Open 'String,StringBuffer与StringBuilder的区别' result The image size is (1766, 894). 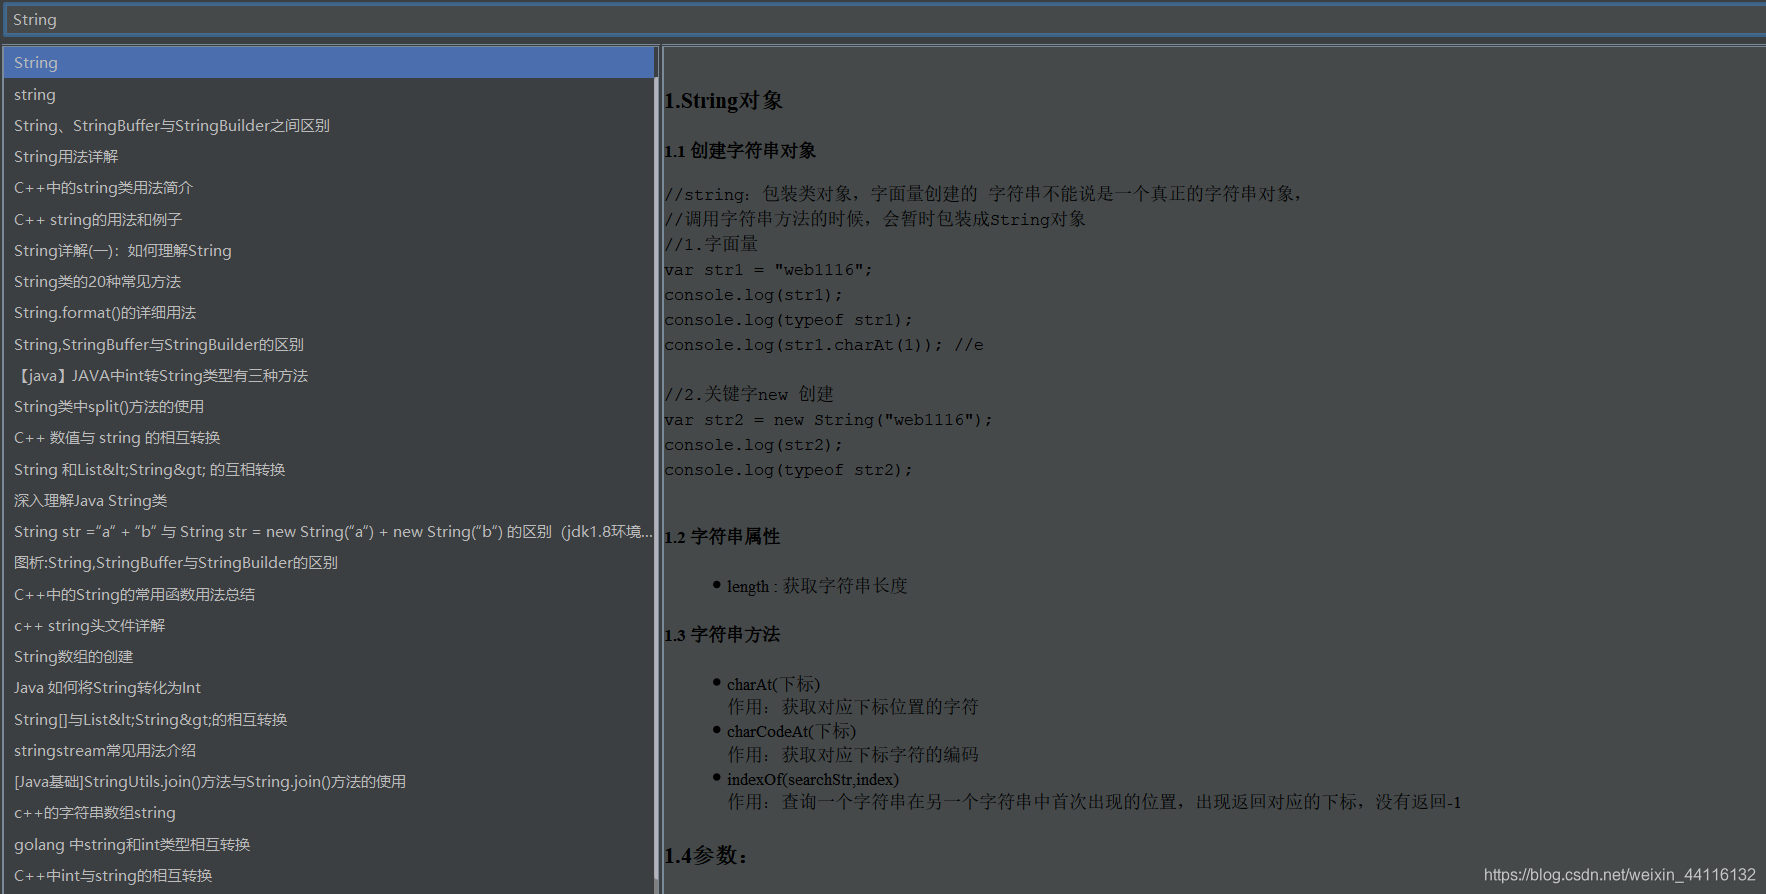tap(329, 344)
